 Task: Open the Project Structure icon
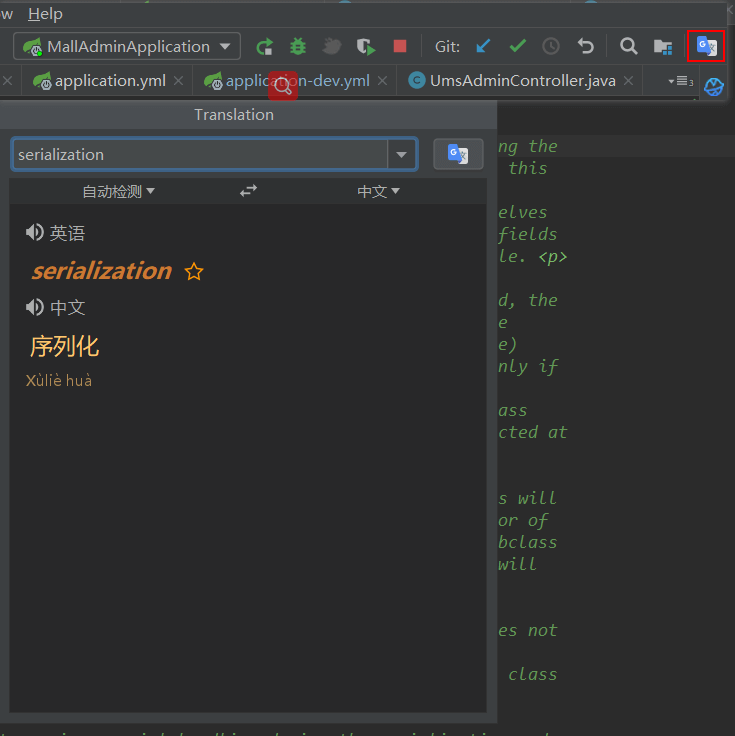coord(663,46)
